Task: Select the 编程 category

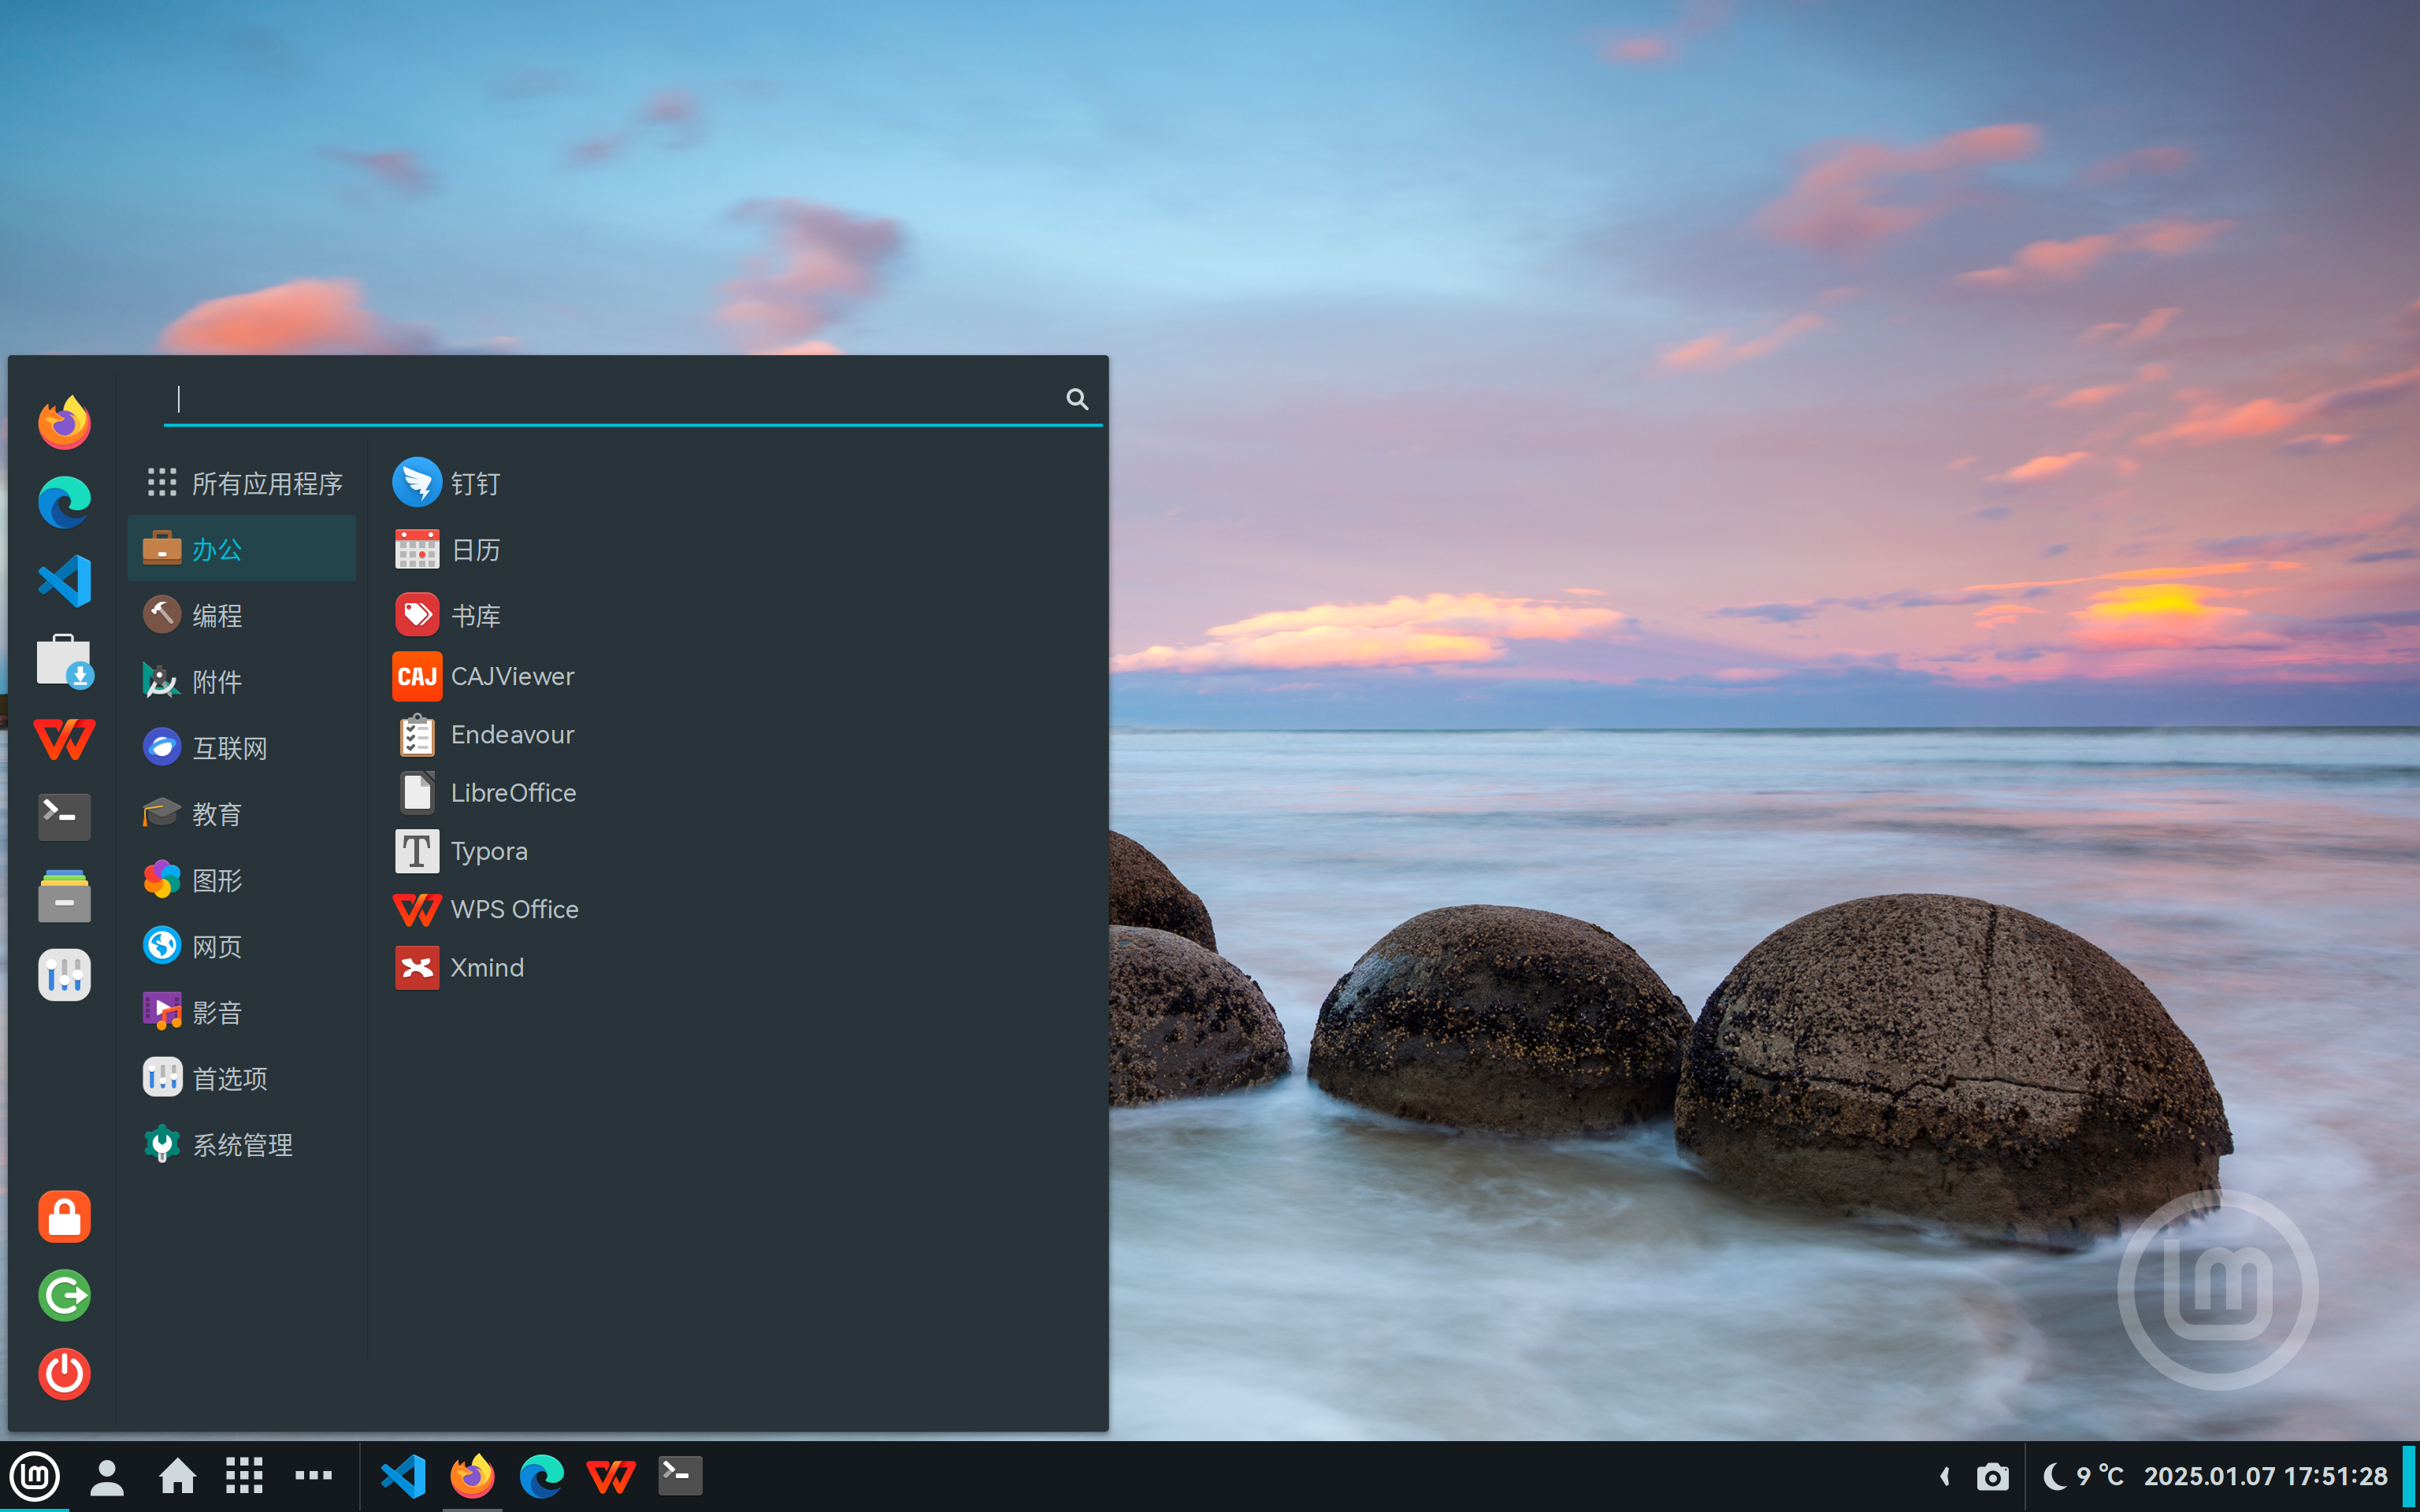Action: (241, 615)
